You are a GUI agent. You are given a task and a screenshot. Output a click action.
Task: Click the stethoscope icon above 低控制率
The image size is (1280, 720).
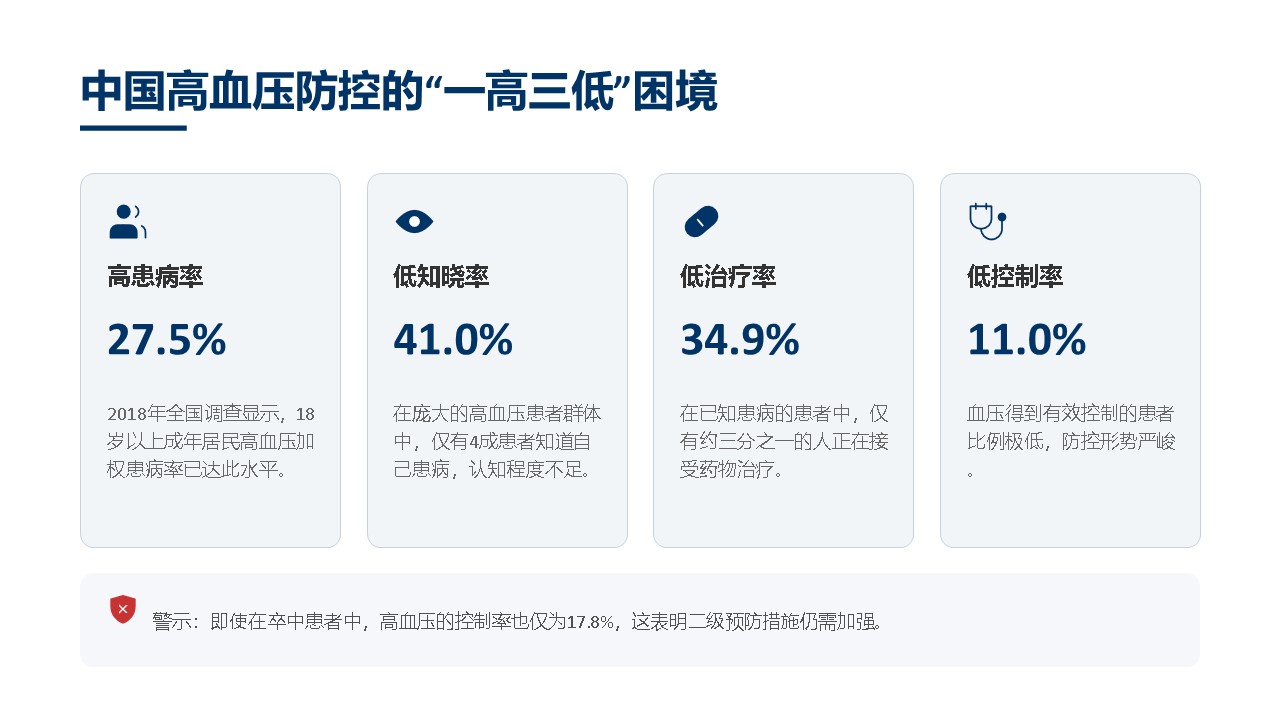(987, 221)
